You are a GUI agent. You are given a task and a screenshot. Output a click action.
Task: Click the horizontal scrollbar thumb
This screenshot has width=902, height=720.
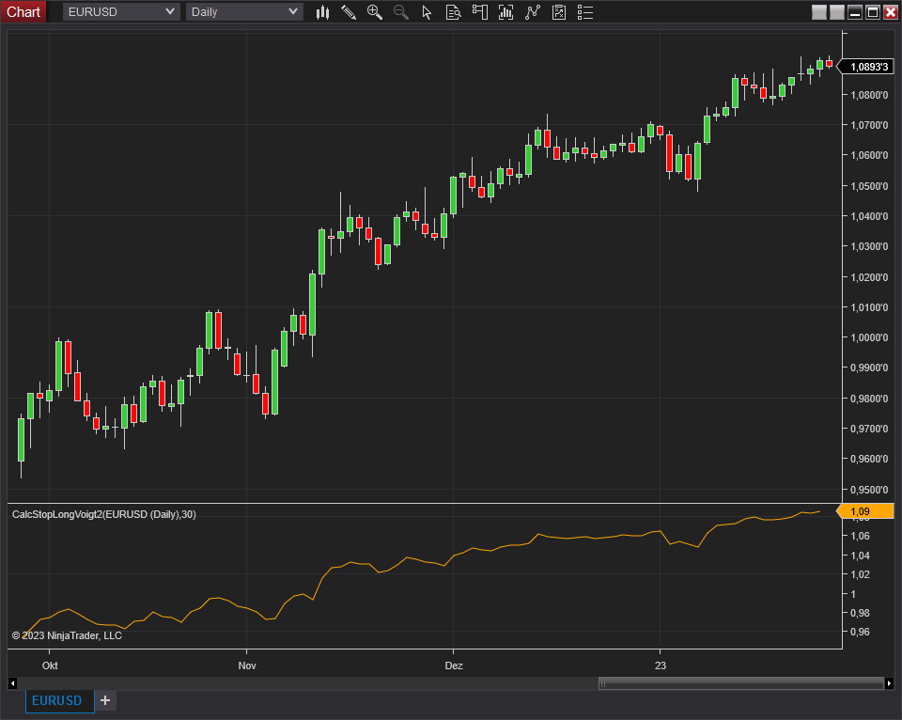pos(740,683)
